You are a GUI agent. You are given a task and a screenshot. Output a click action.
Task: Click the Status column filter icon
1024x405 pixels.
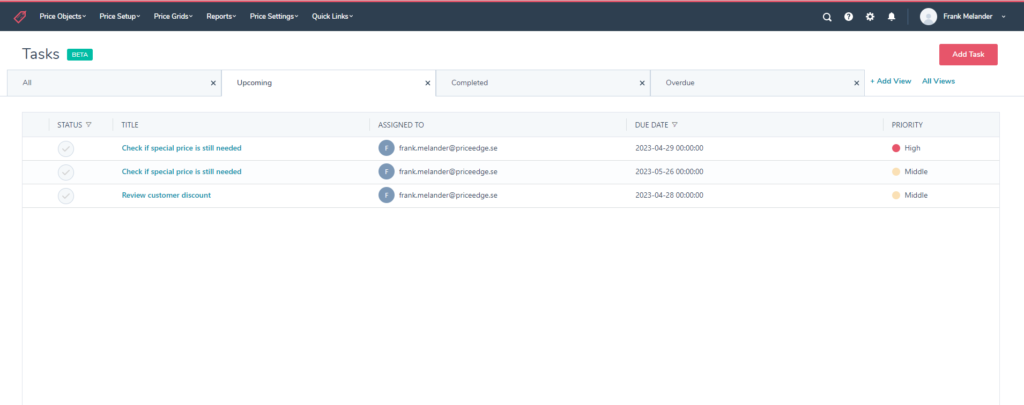(x=89, y=125)
